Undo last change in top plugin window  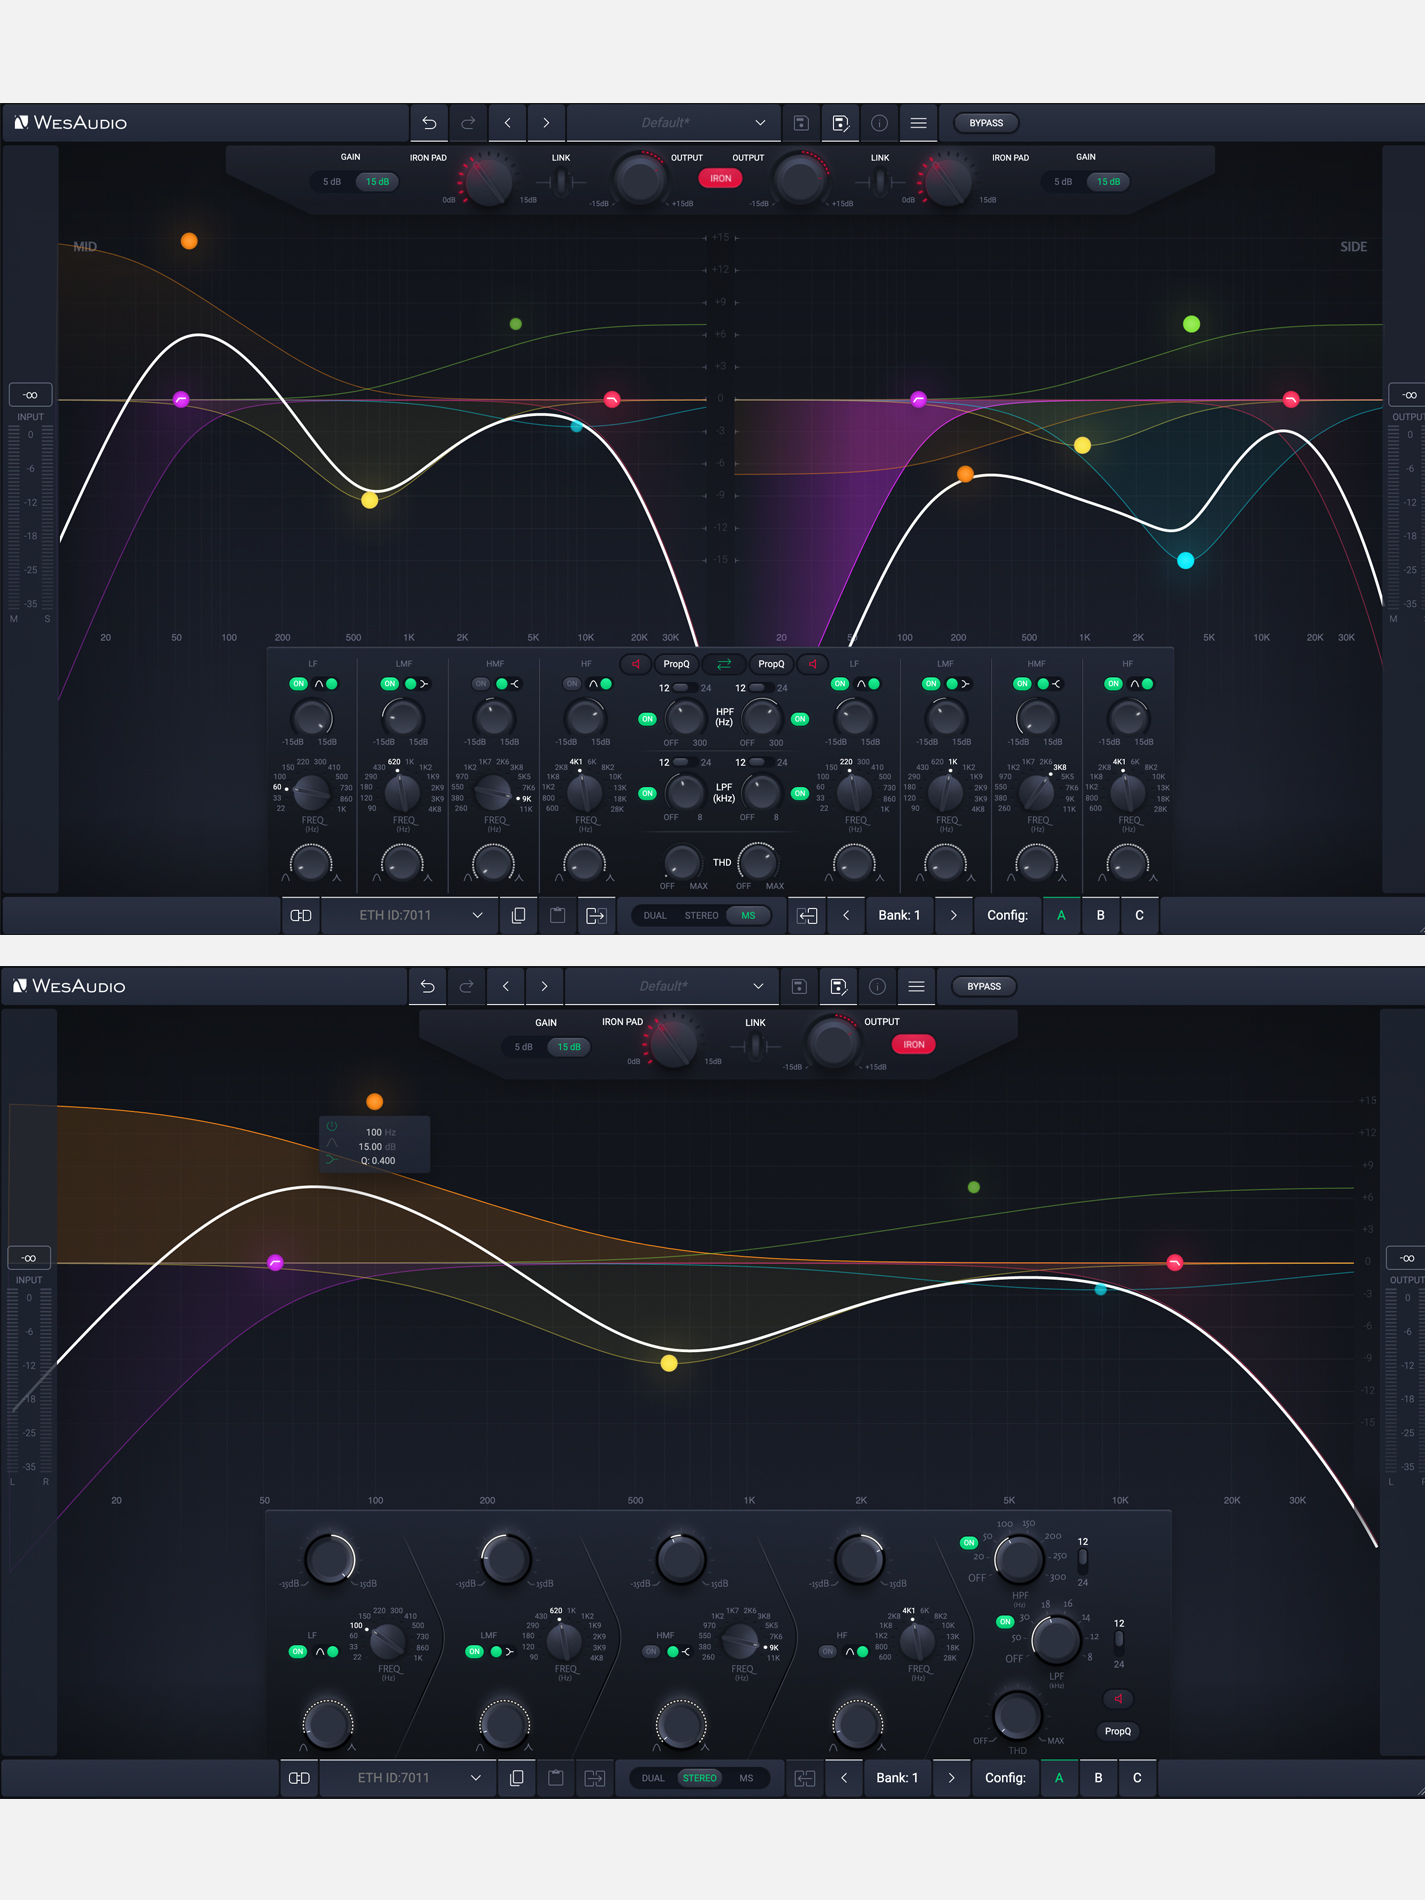429,123
